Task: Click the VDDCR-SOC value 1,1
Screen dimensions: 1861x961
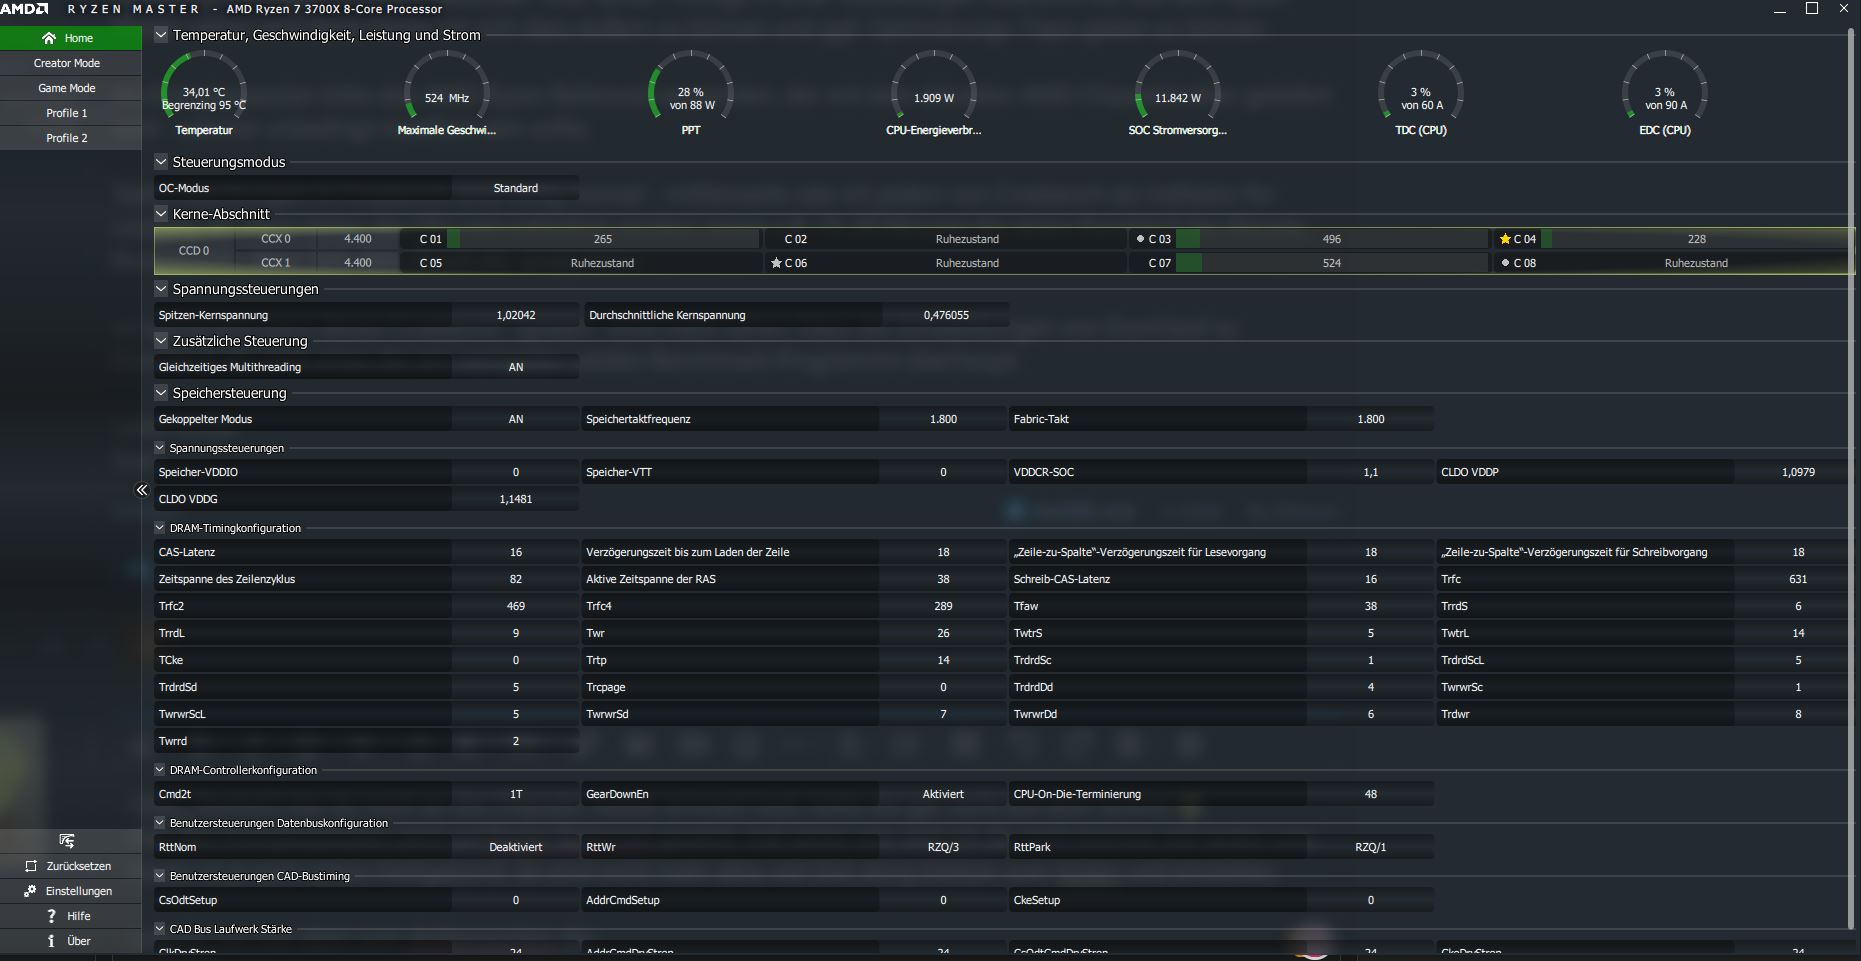Action: 1371,472
